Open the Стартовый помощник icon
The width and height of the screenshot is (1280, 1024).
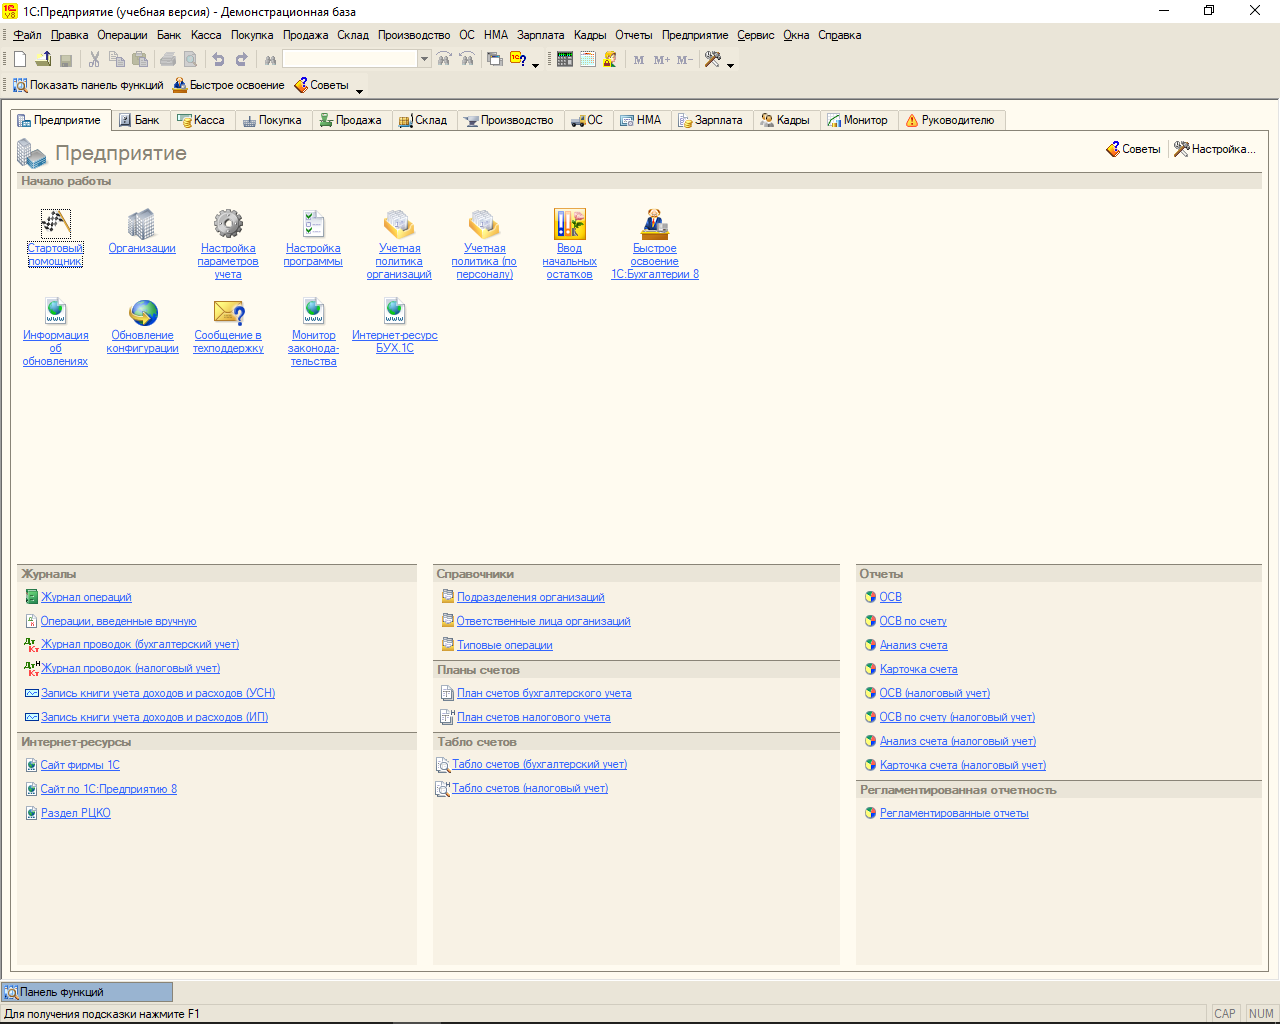(55, 224)
